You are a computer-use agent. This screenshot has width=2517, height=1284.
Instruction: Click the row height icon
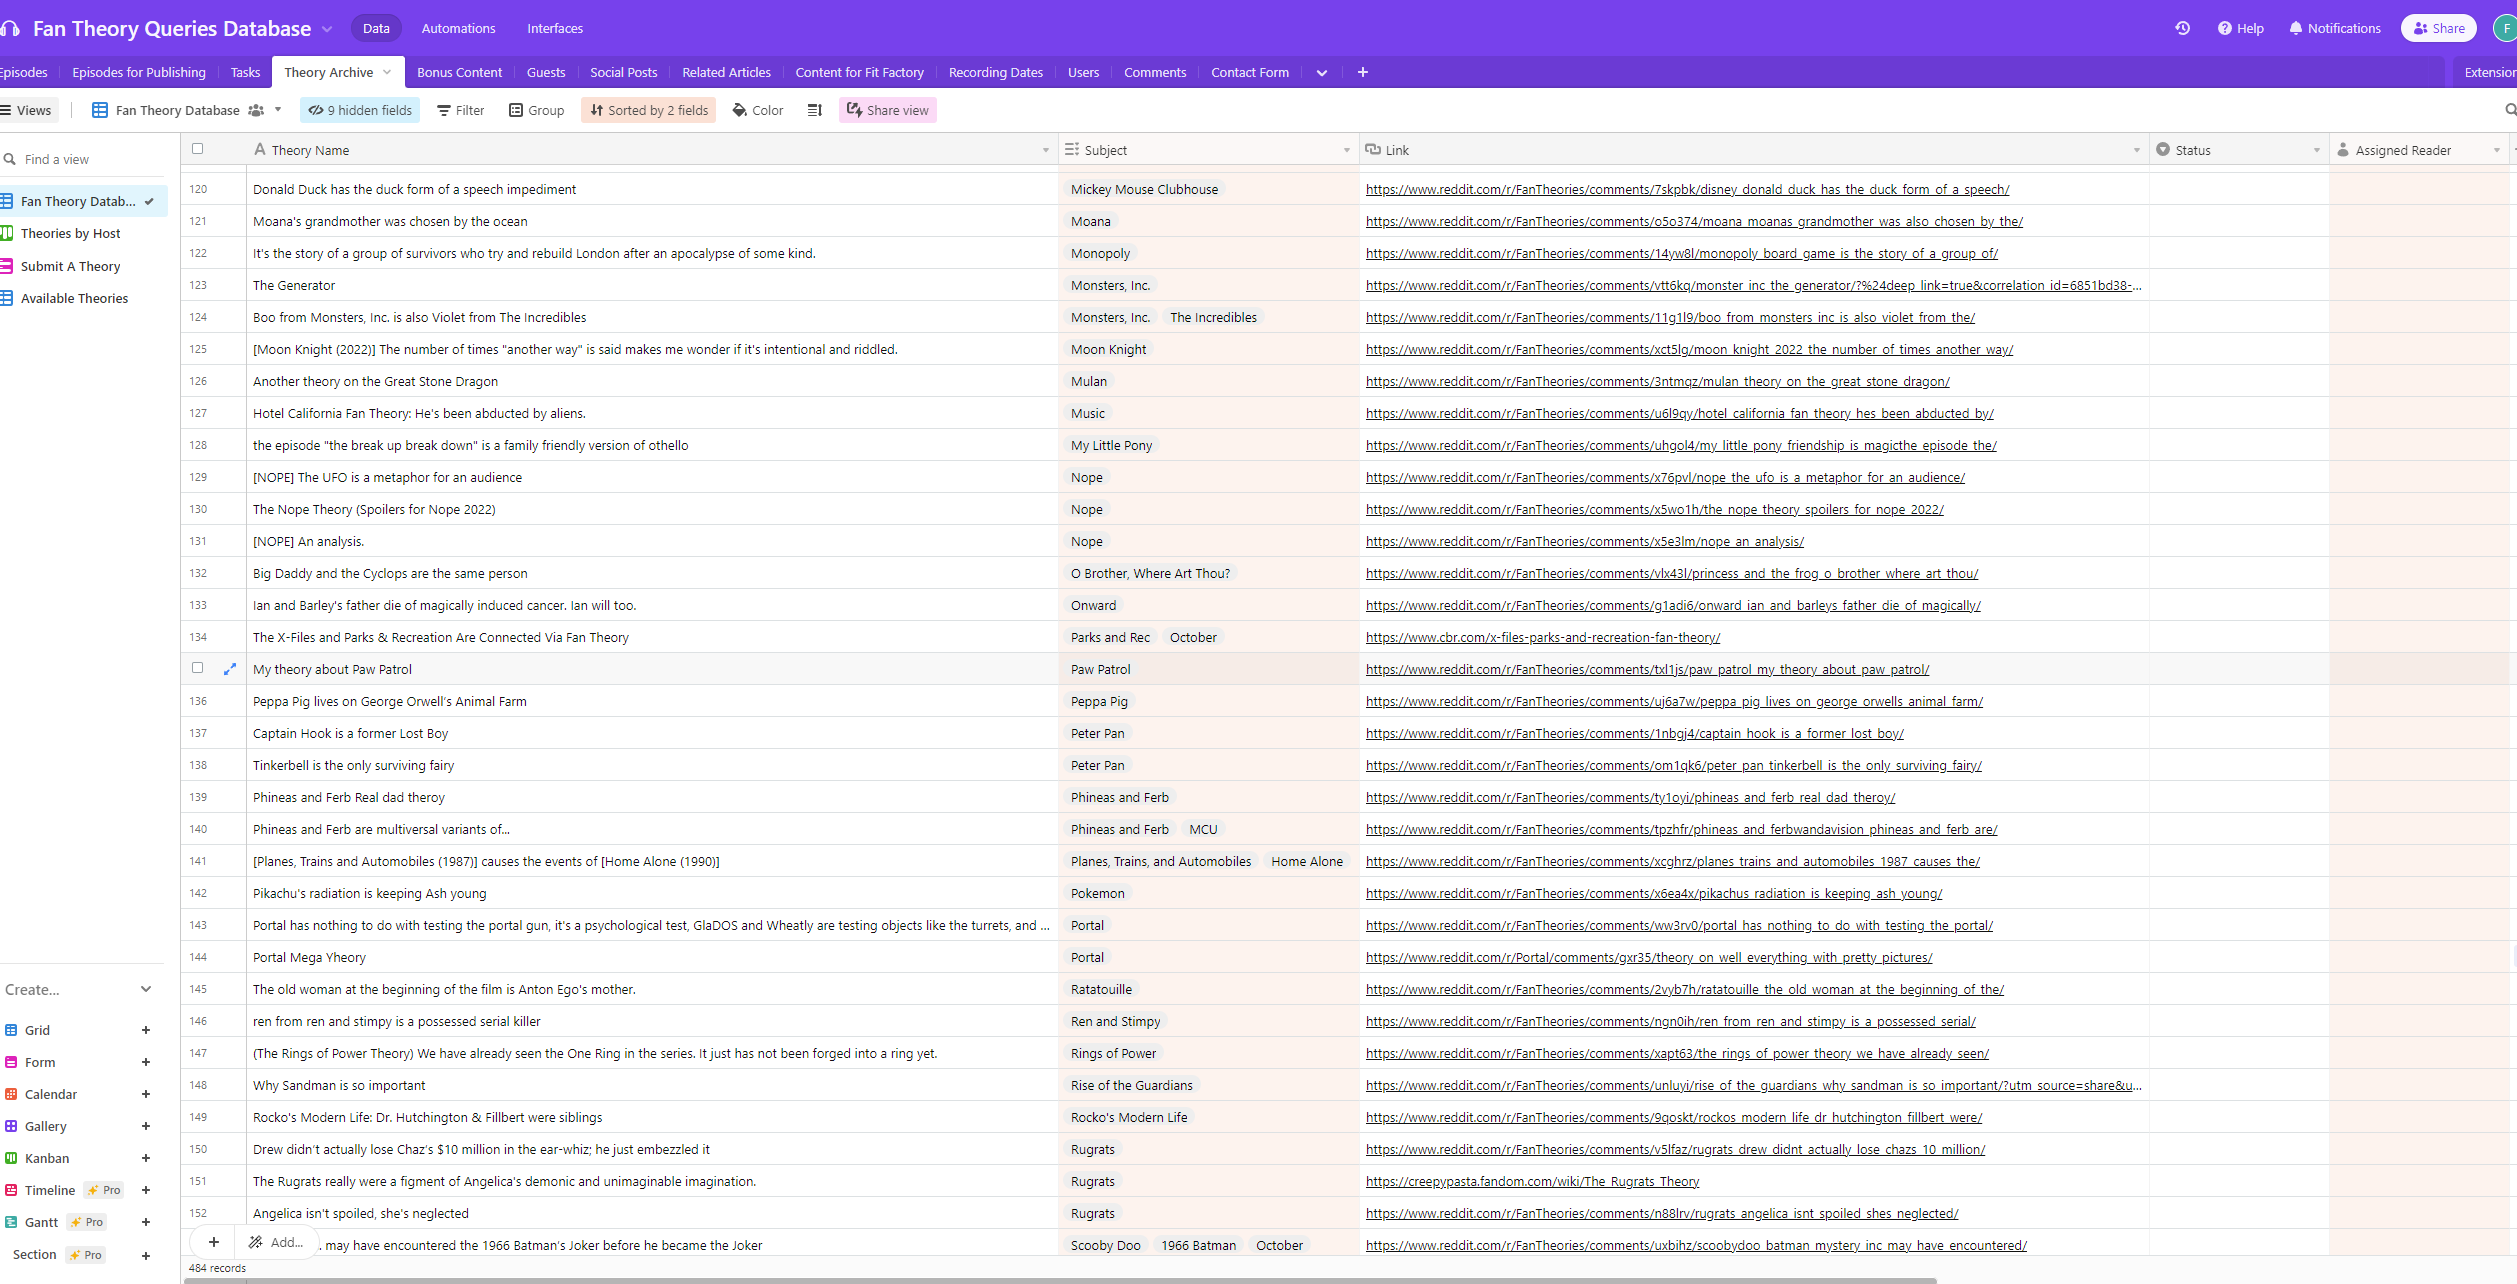[x=815, y=110]
